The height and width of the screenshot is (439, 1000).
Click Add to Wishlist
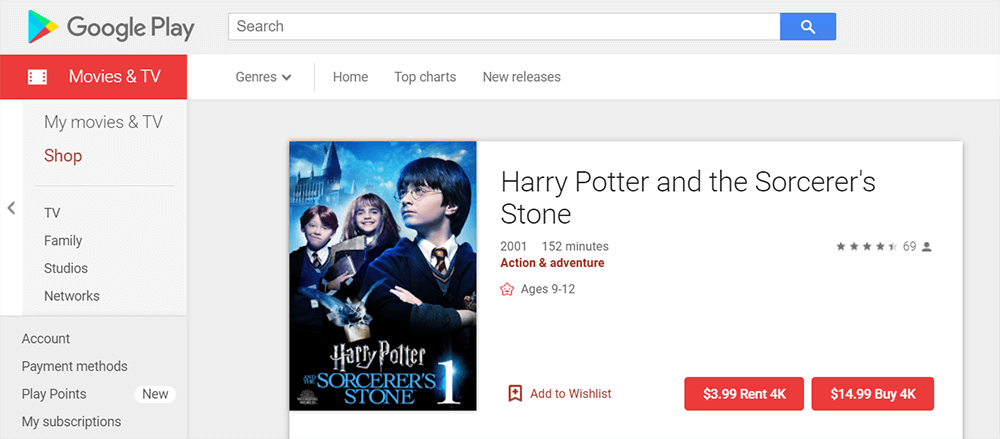571,394
